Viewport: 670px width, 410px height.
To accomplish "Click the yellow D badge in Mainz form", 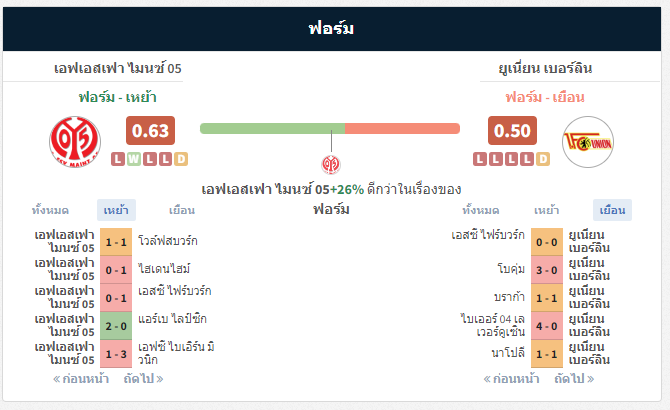I will coord(181,159).
